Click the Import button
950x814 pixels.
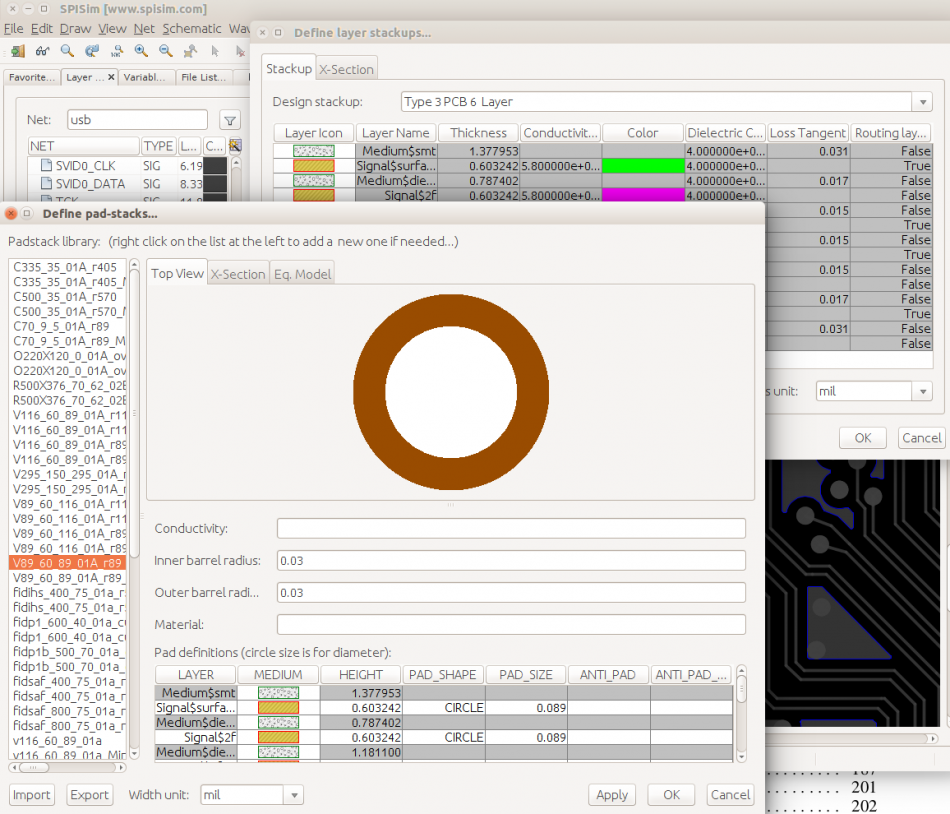32,795
